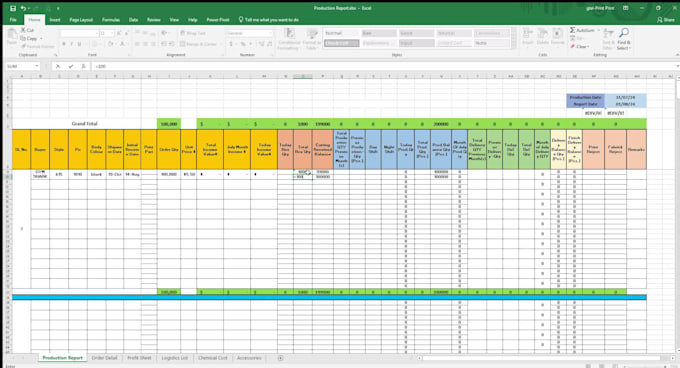Undo the last action
The height and width of the screenshot is (368, 680).
tap(23, 8)
